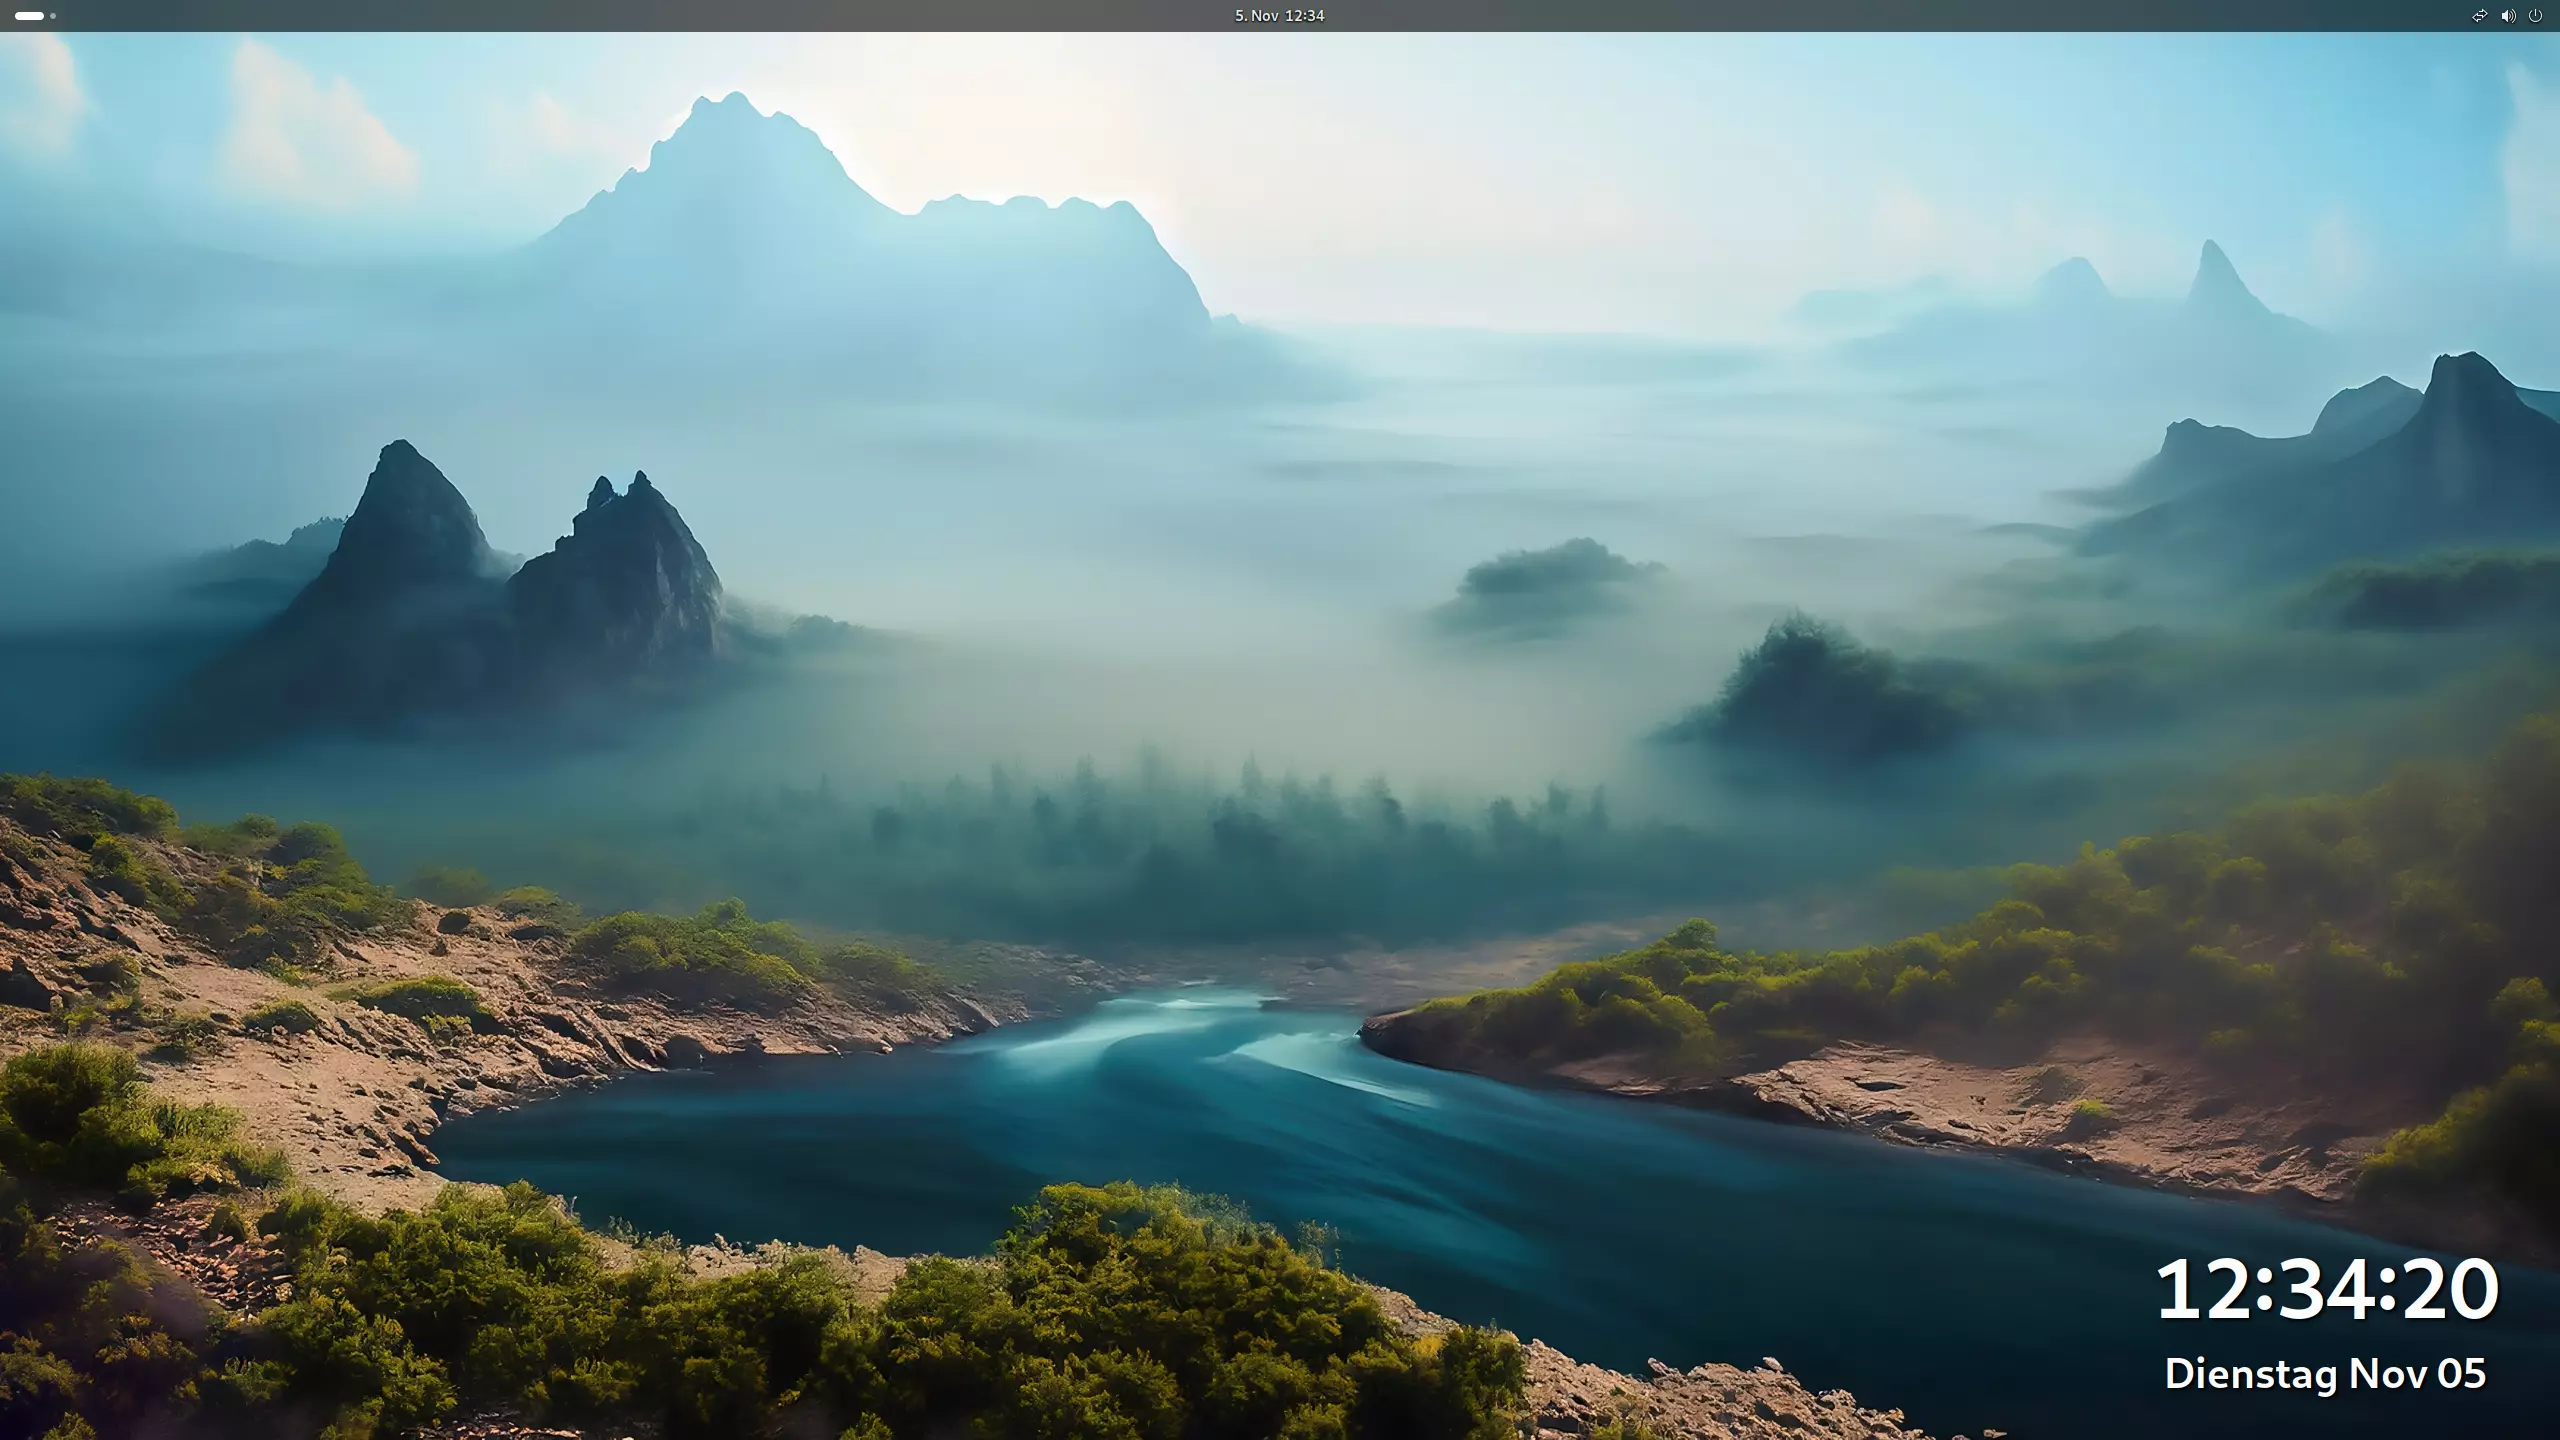The image size is (2560, 1440).
Task: Click the wired network connection icon
Action: pyautogui.click(x=2479, y=16)
